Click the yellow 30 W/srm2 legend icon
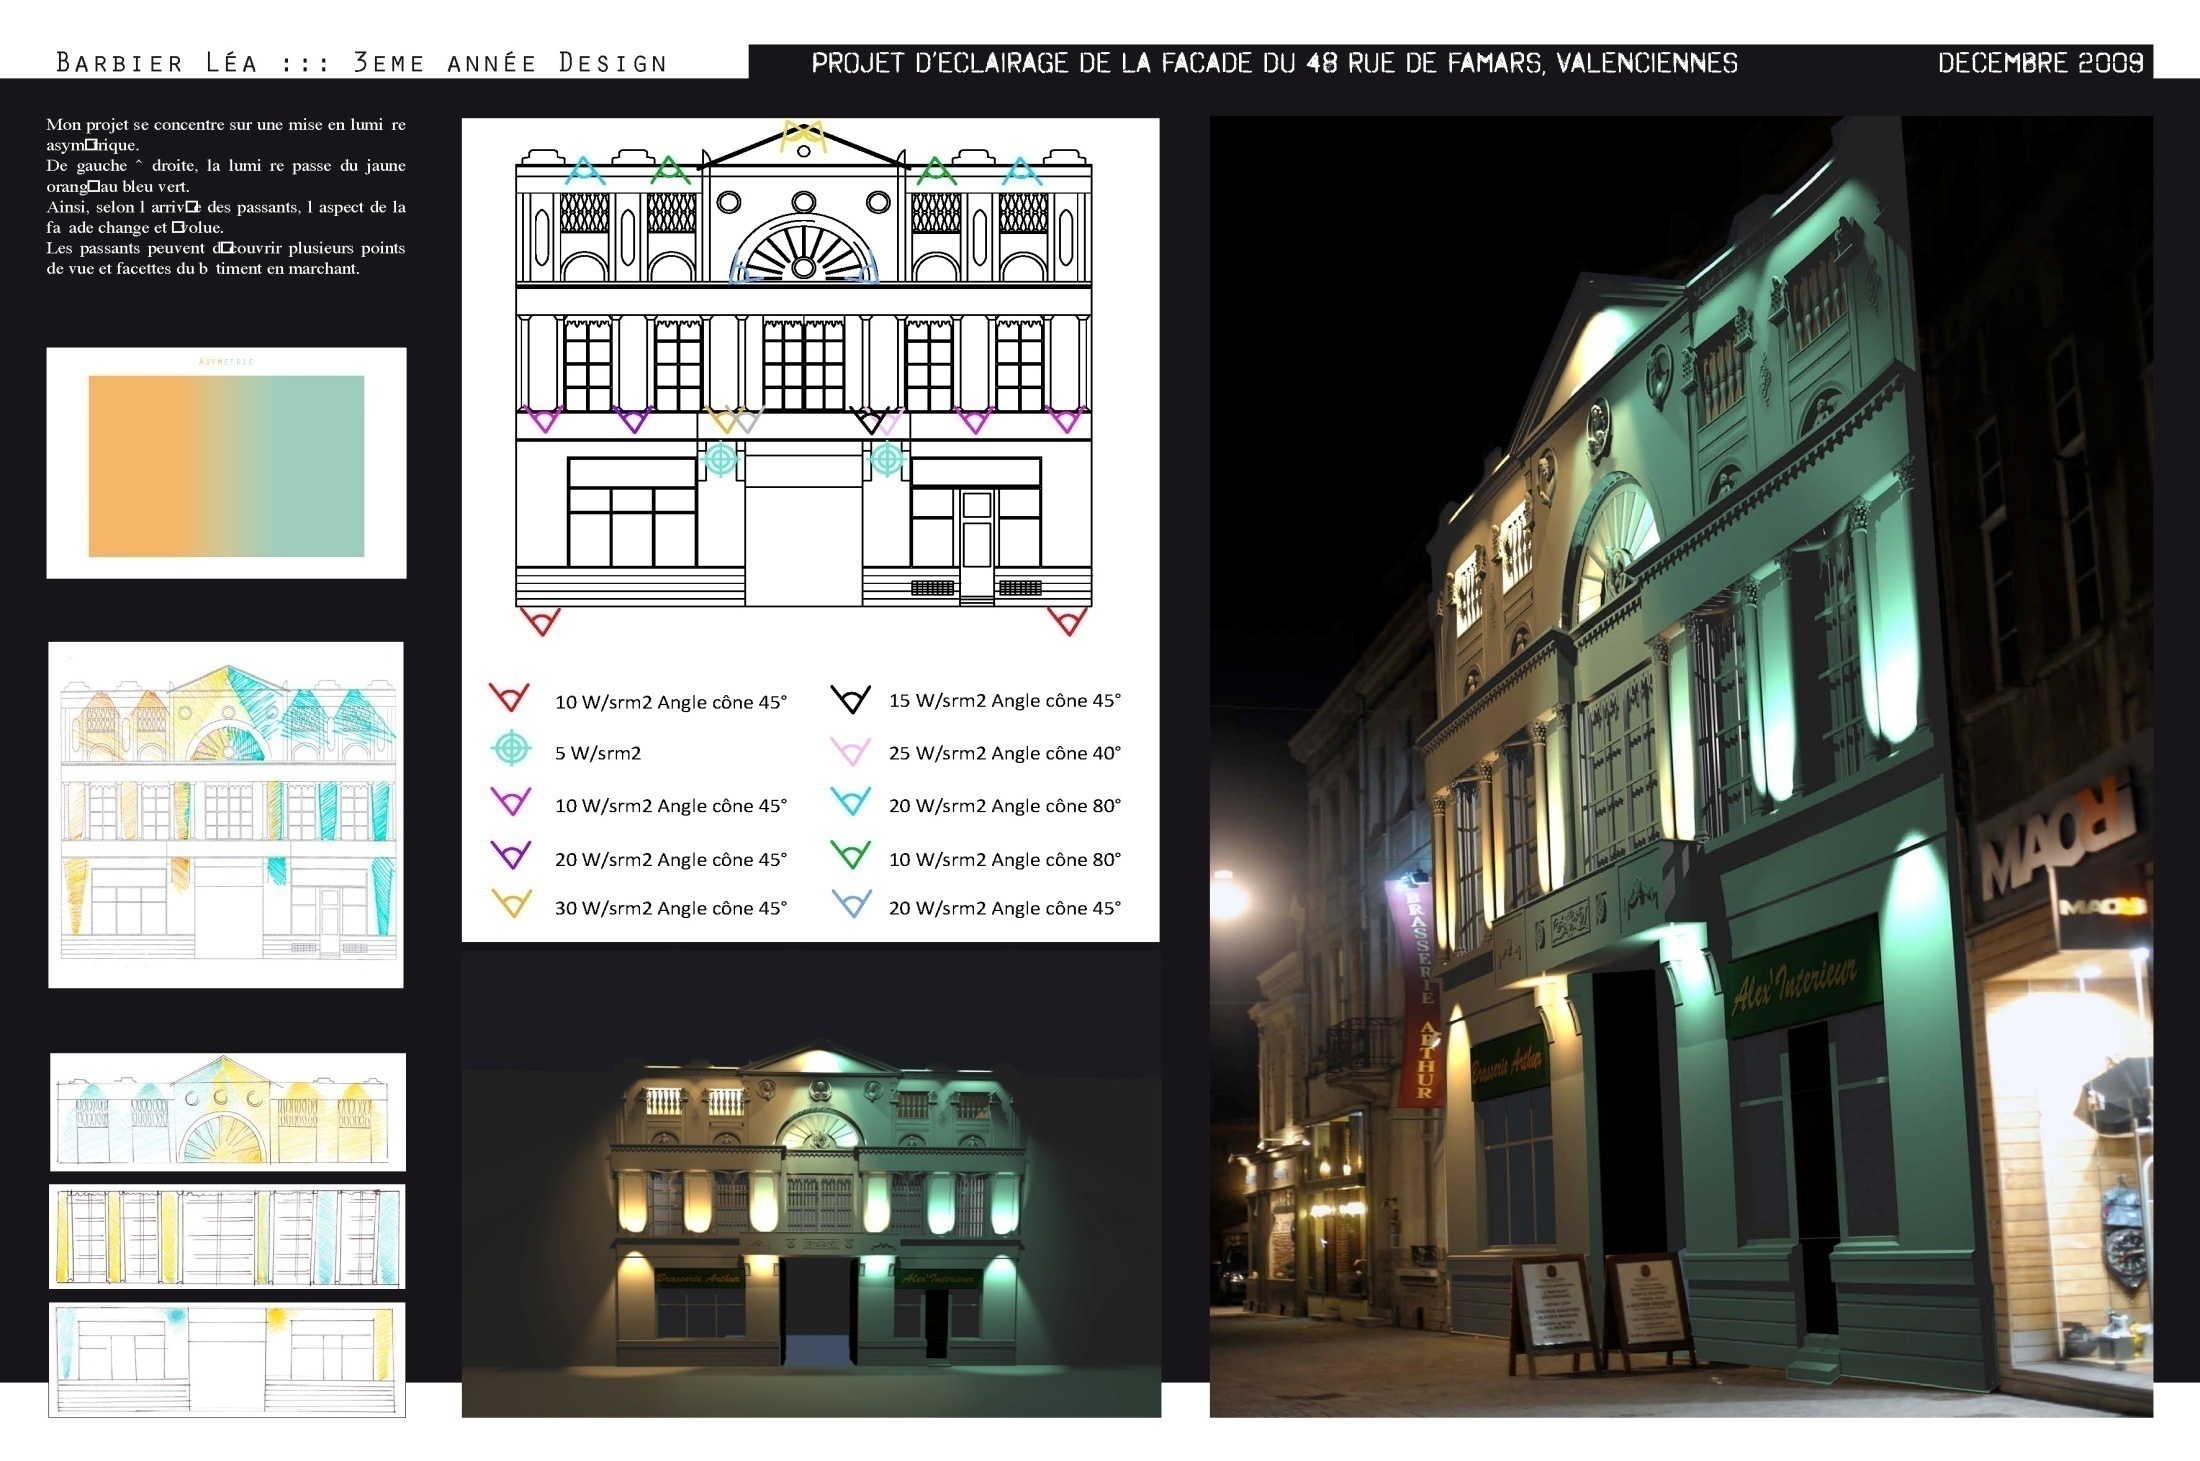 coord(511,904)
